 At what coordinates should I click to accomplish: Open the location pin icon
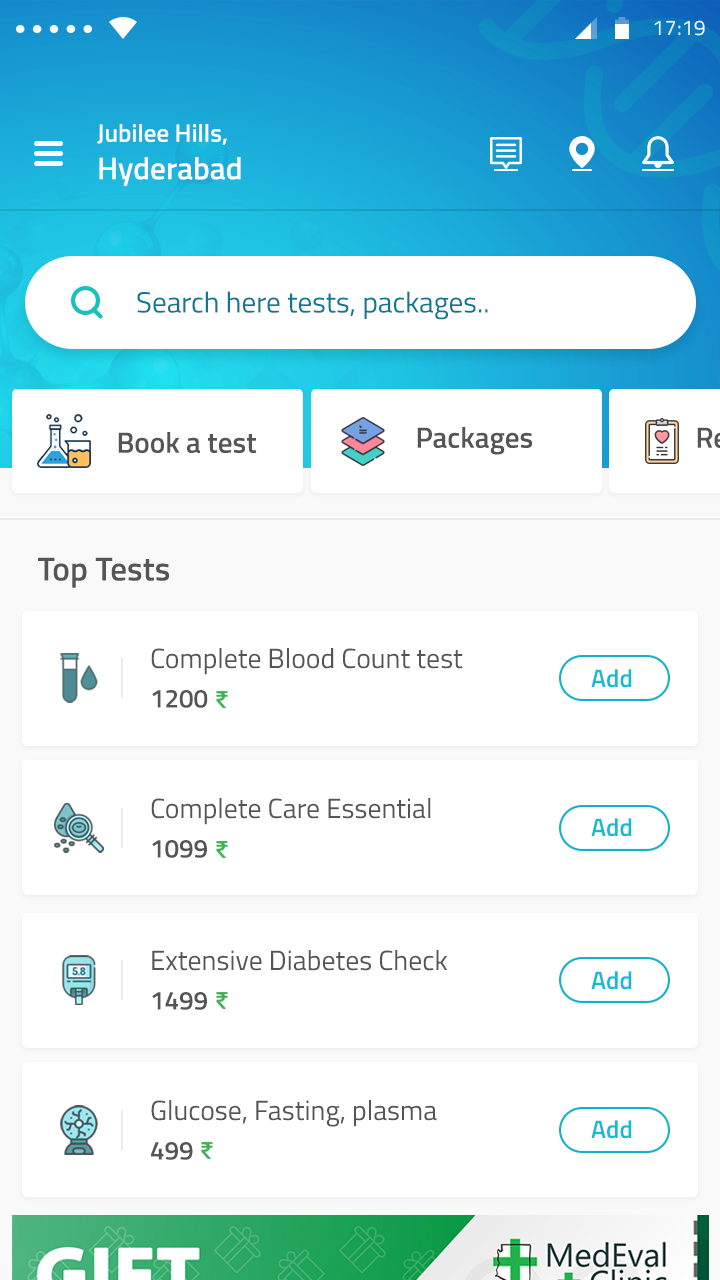click(581, 154)
